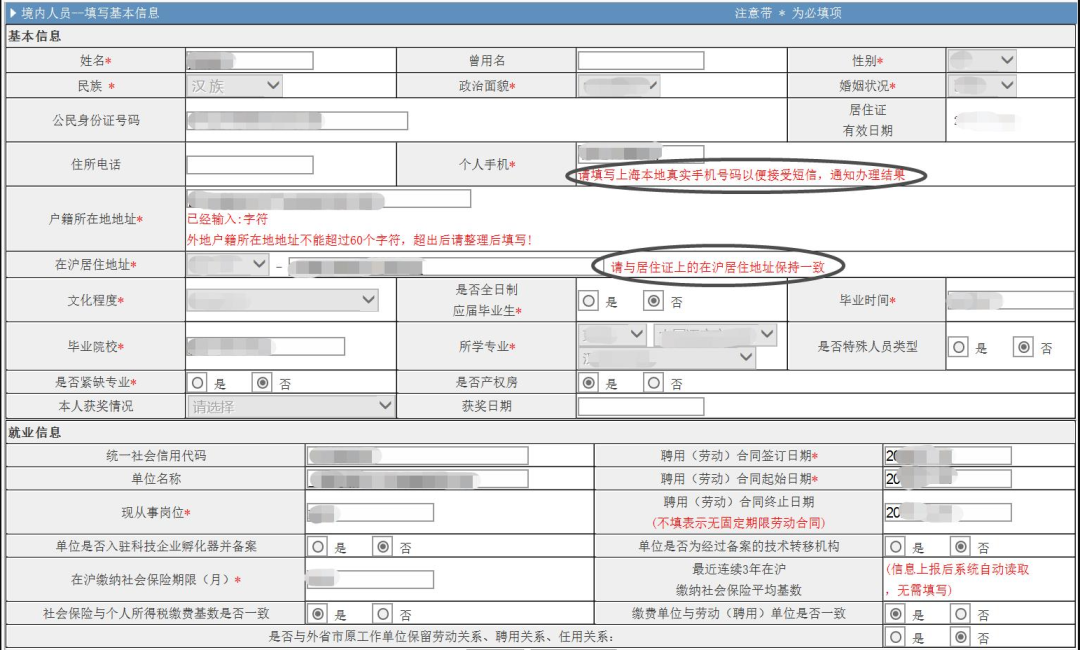This screenshot has width=1080, height=650.
Task: Open the 性别 dropdown
Action: pos(982,60)
